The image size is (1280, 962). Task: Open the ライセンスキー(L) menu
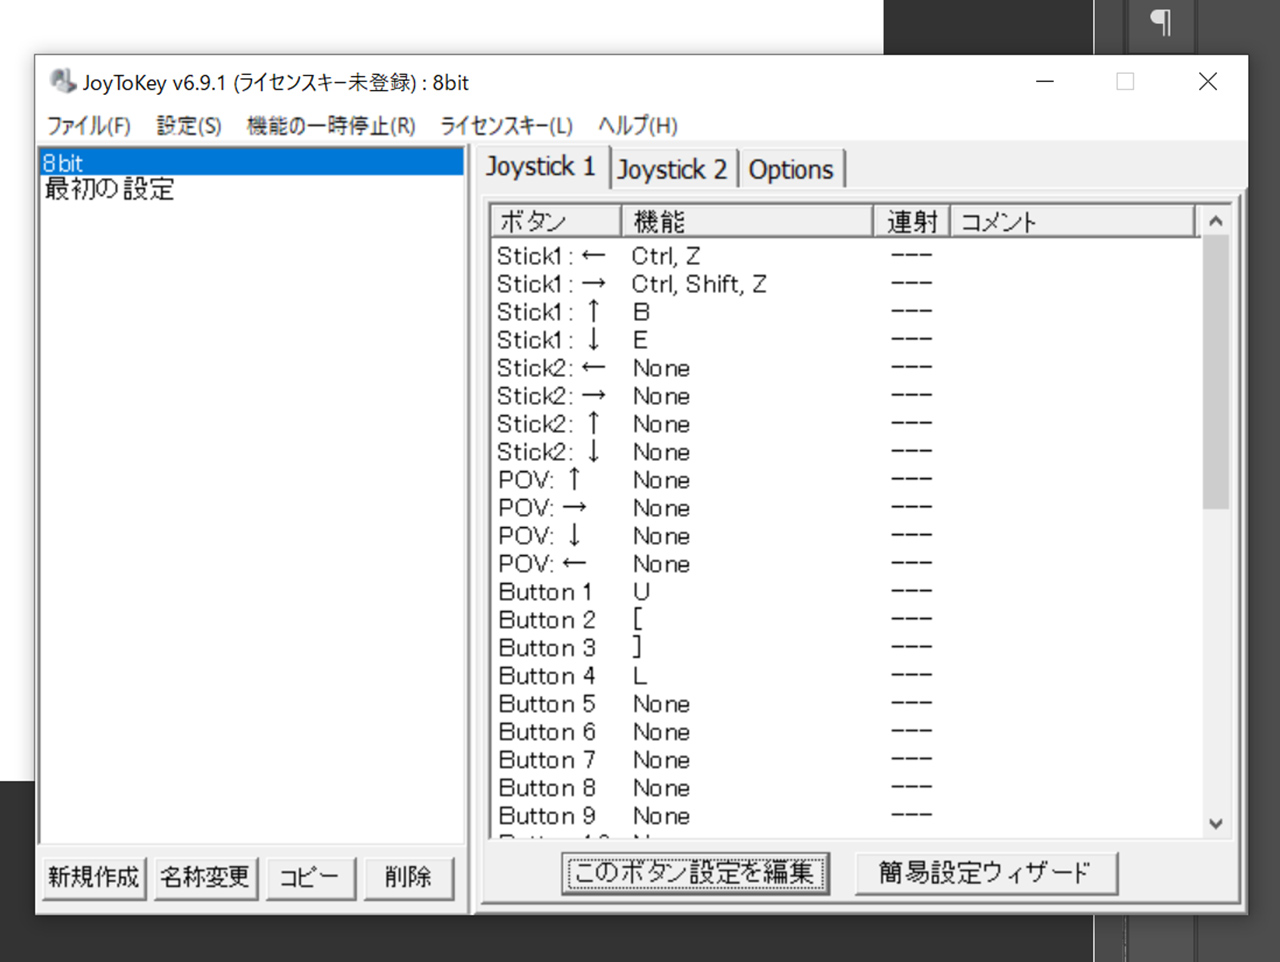(x=506, y=126)
